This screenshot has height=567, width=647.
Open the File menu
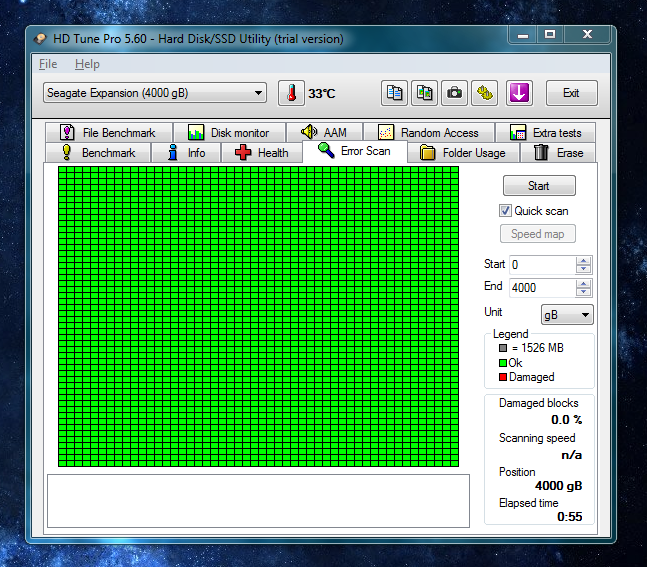pyautogui.click(x=48, y=64)
